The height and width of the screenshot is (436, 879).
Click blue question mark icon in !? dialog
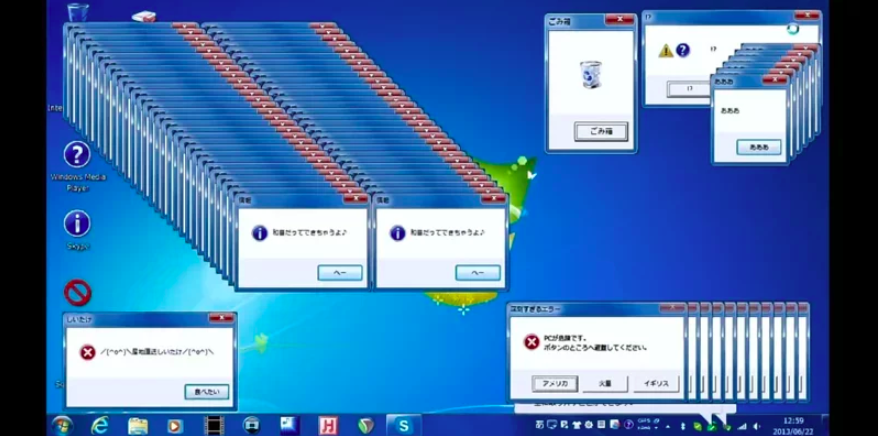pos(682,50)
